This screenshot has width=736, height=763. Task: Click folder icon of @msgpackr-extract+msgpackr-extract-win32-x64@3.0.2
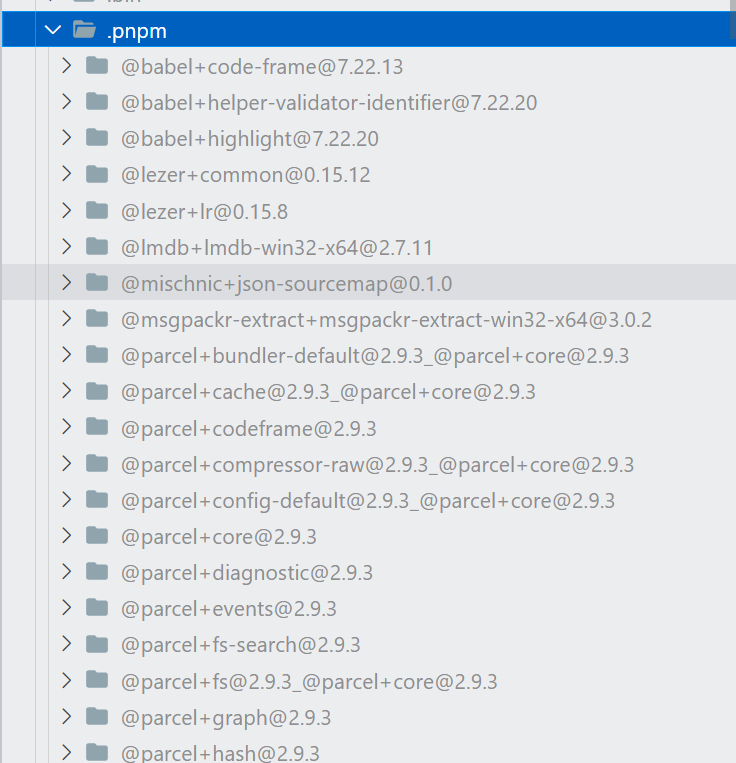(x=97, y=319)
